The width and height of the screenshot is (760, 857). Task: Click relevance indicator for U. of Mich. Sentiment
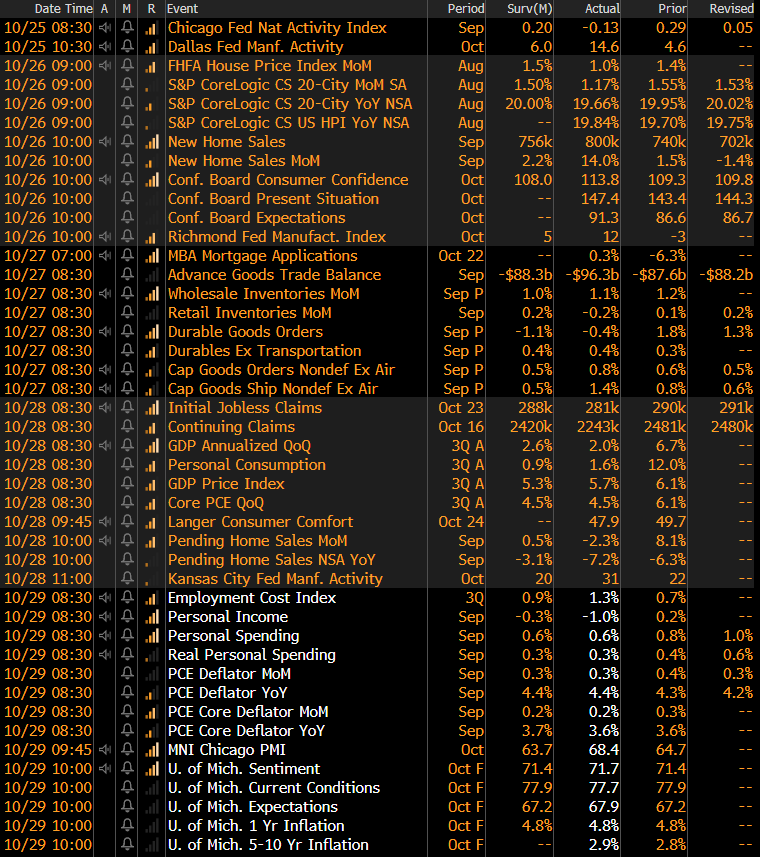click(151, 769)
